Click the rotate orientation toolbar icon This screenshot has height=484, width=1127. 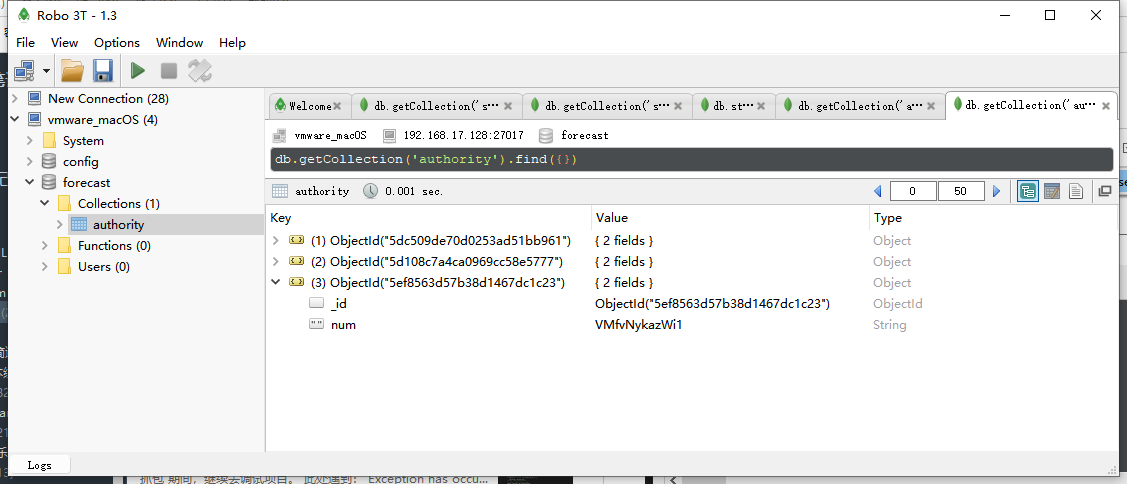pos(200,70)
